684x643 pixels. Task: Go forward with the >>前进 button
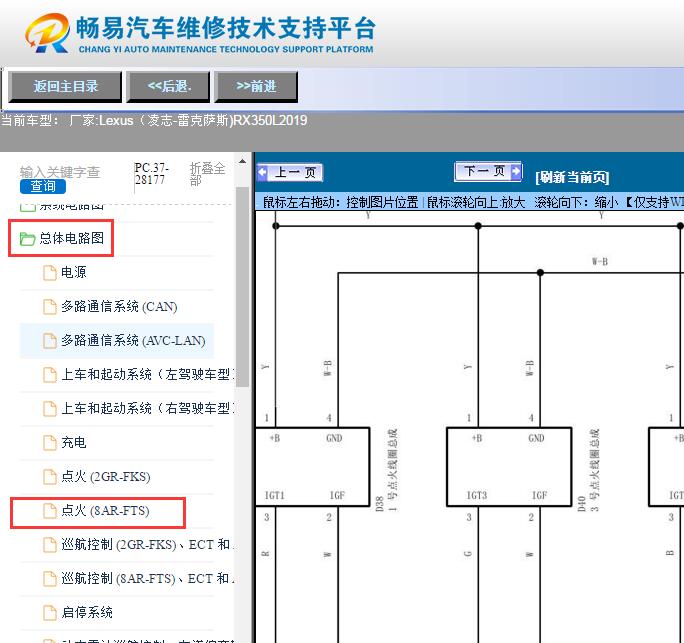[256, 86]
